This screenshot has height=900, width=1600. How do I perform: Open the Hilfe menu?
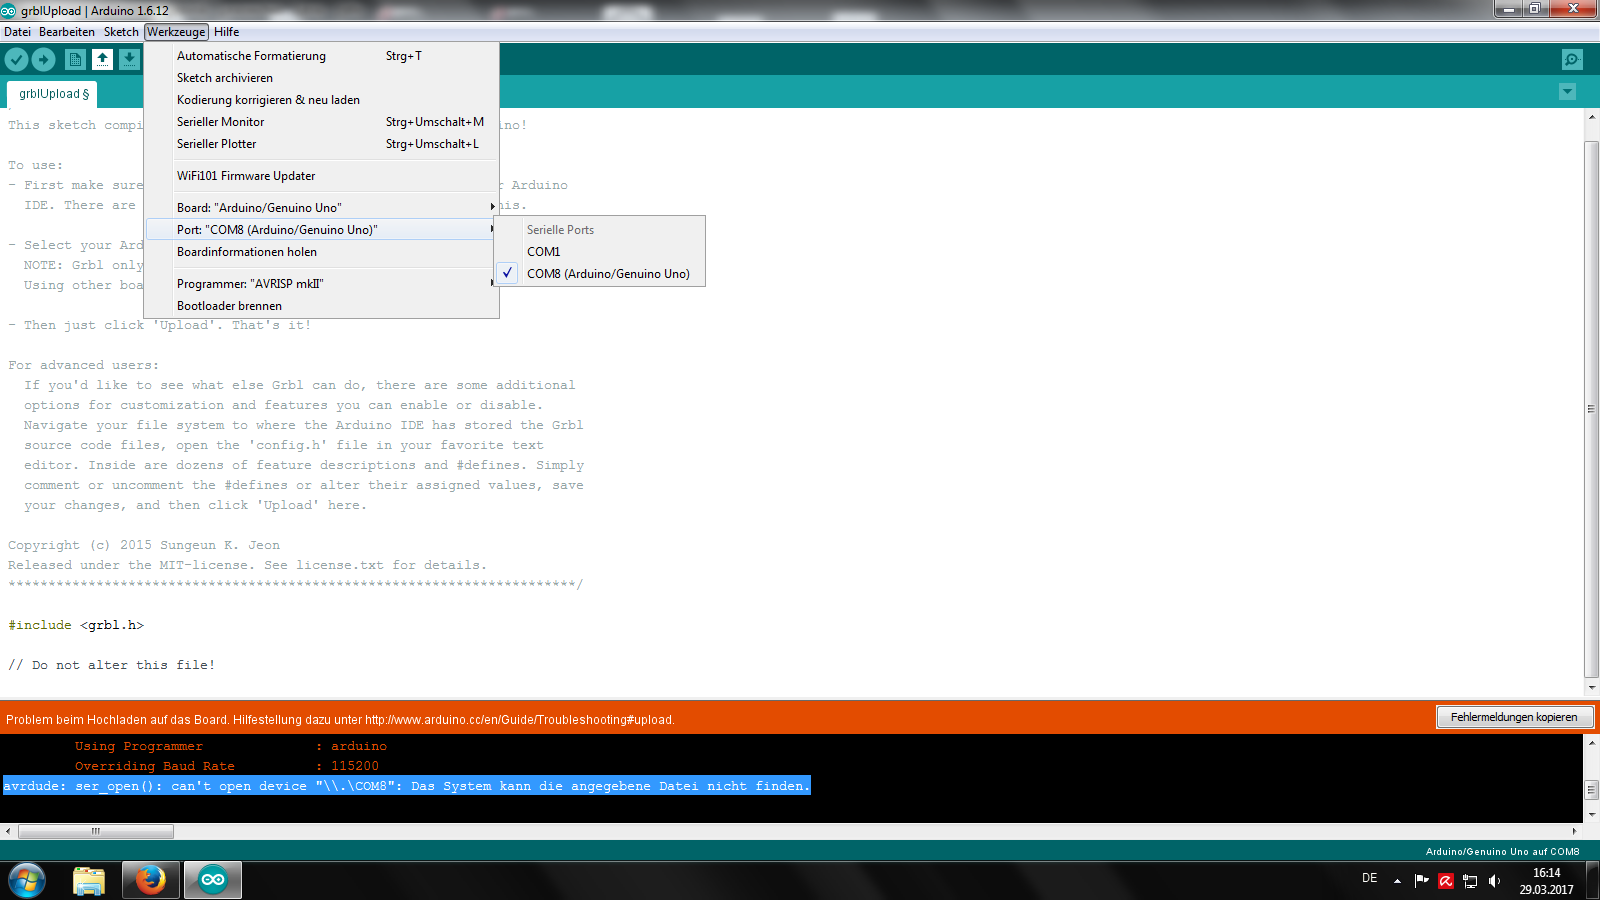coord(226,32)
